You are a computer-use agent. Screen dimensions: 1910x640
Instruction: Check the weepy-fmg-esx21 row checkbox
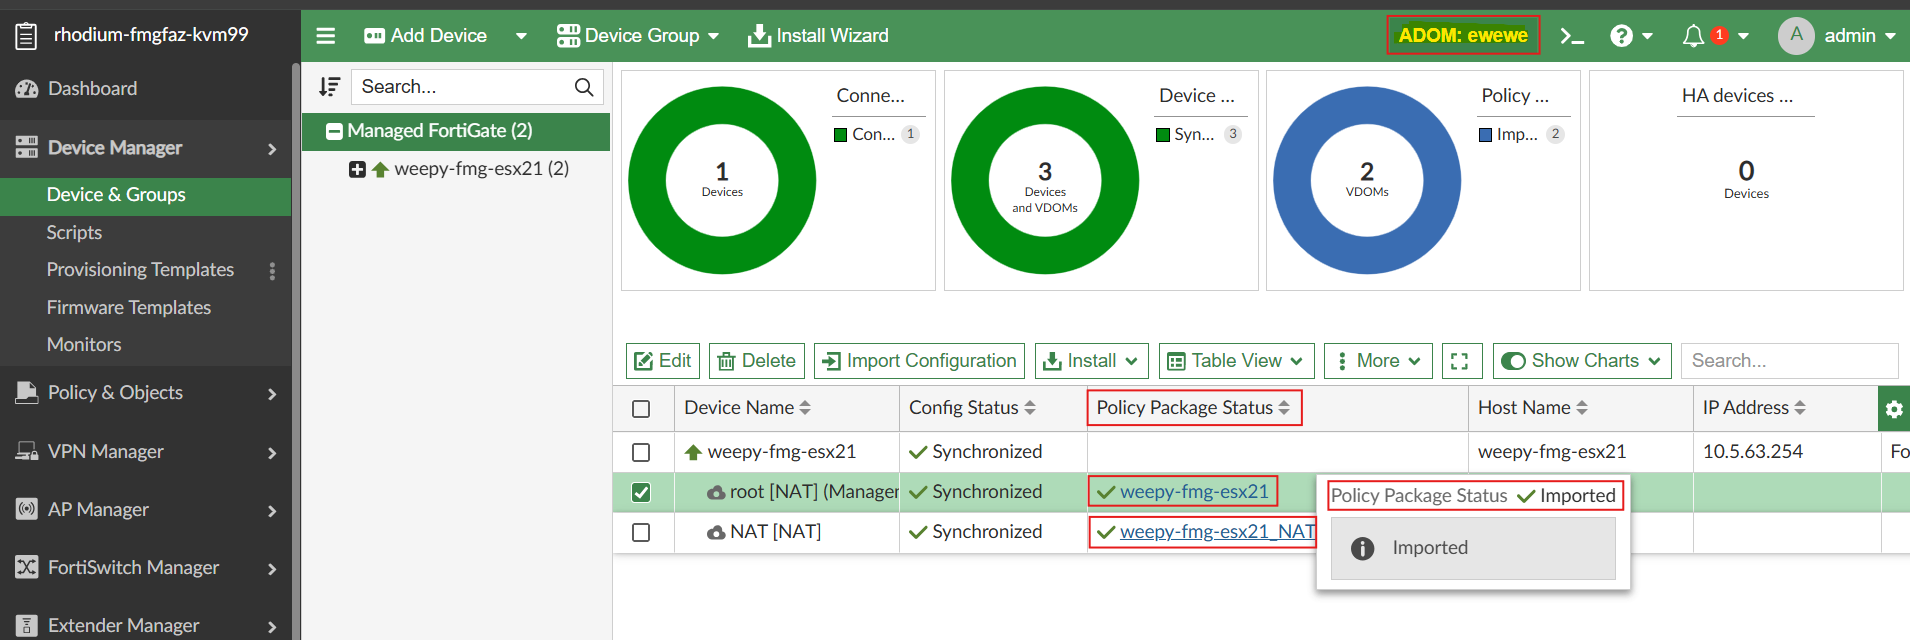click(641, 452)
